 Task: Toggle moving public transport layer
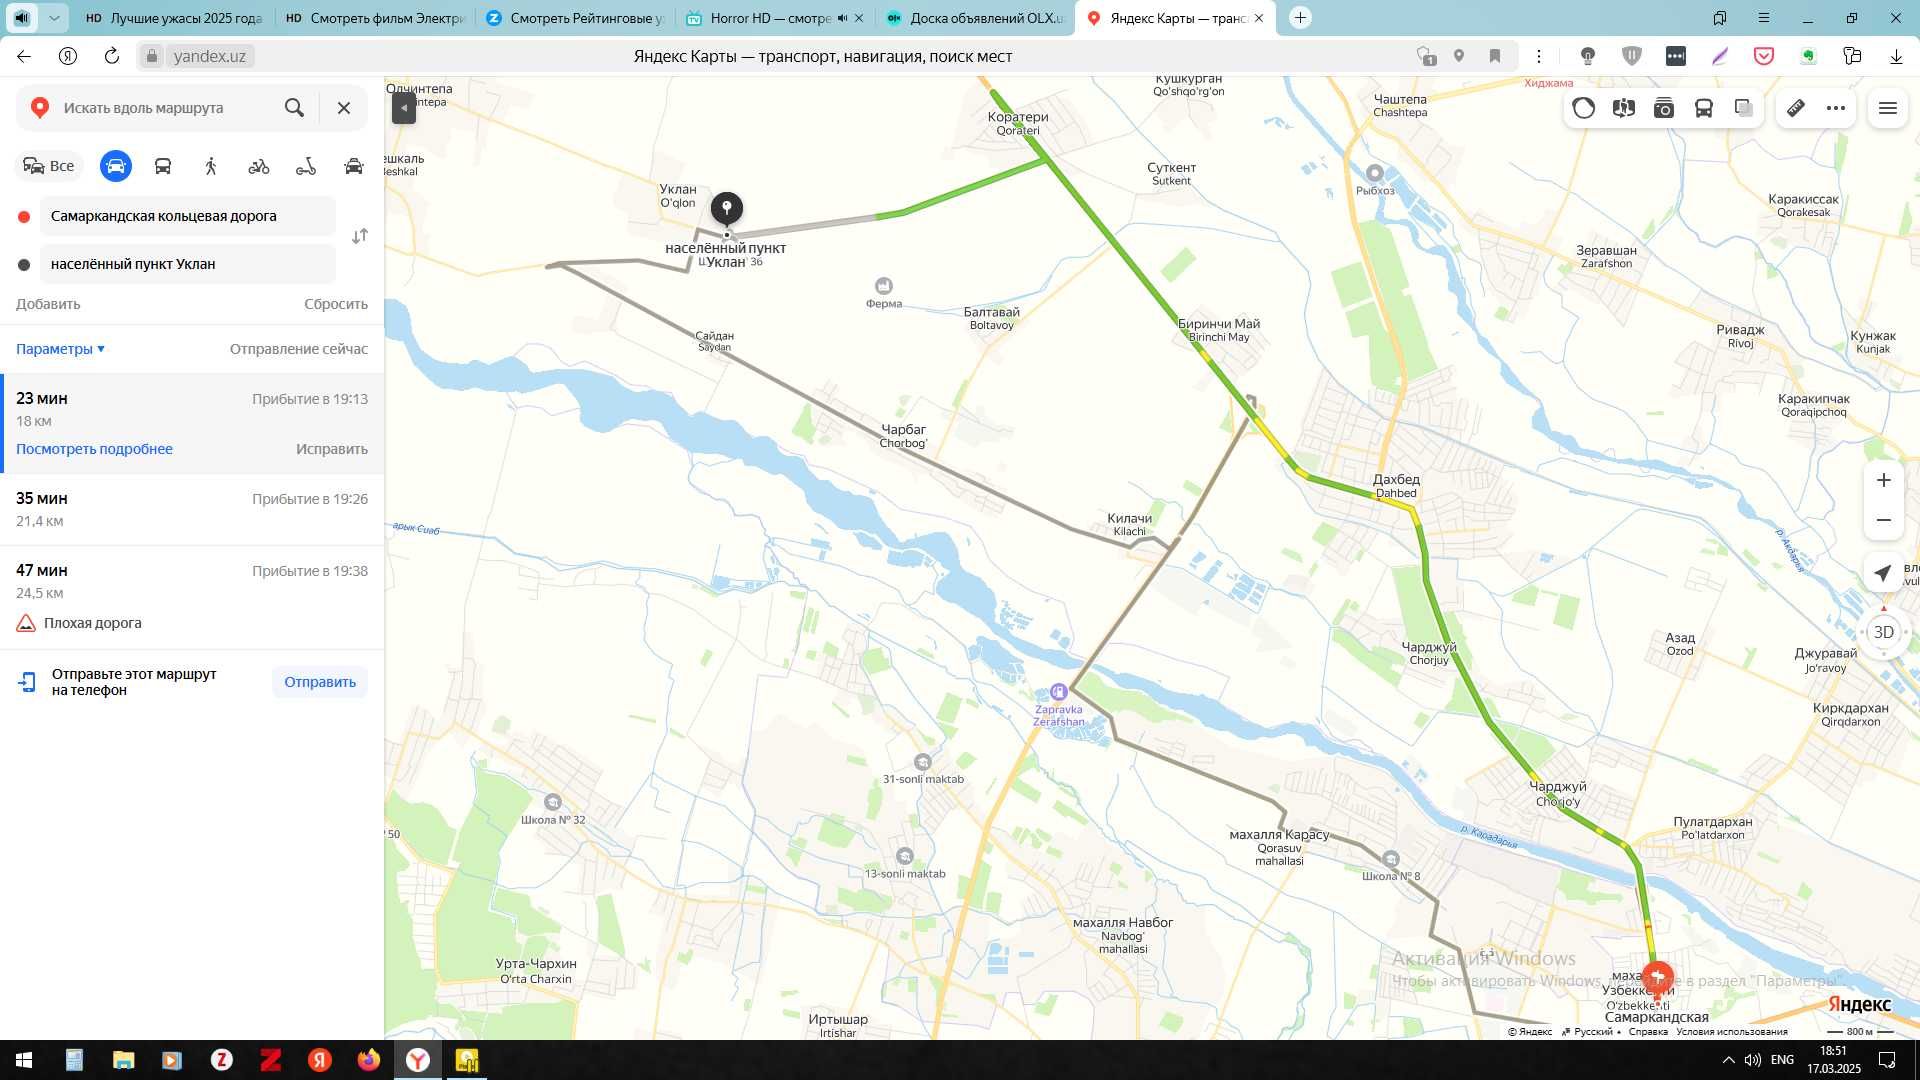(x=1704, y=108)
